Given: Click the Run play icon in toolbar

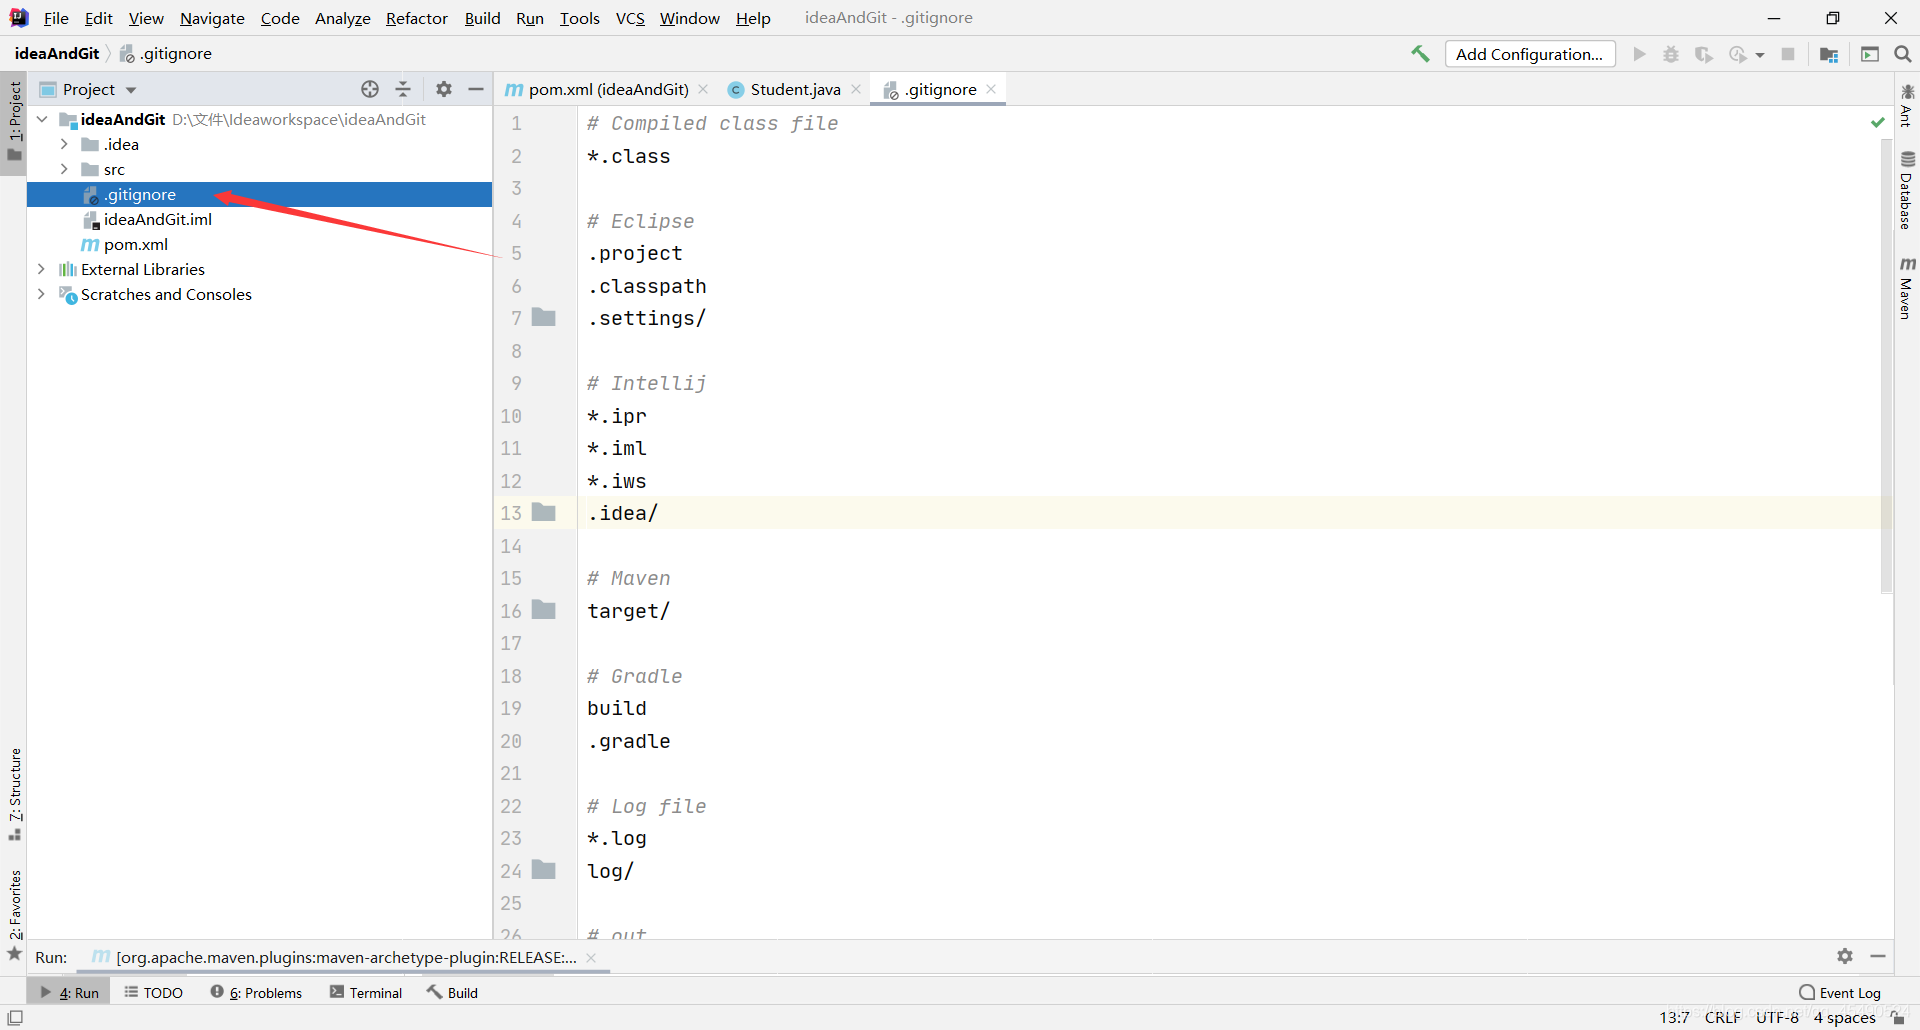Looking at the screenshot, I should [1639, 54].
